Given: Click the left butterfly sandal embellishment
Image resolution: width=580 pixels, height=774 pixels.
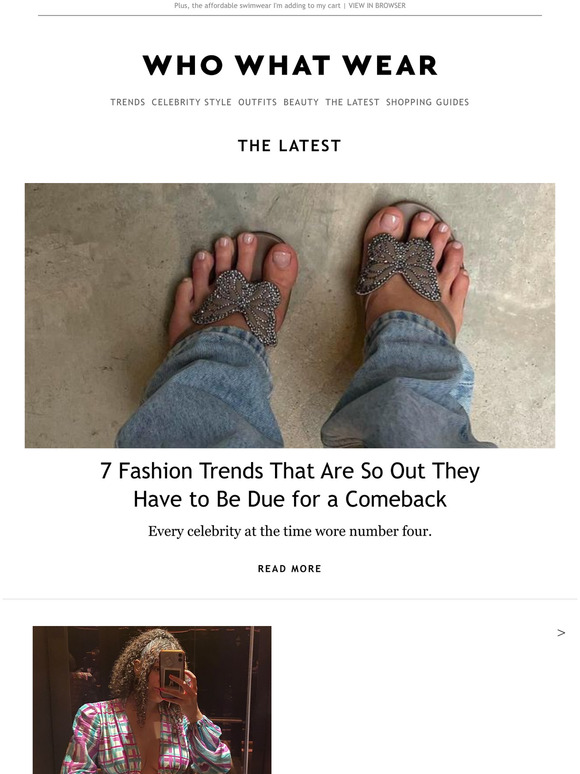Looking at the screenshot, I should (237, 306).
